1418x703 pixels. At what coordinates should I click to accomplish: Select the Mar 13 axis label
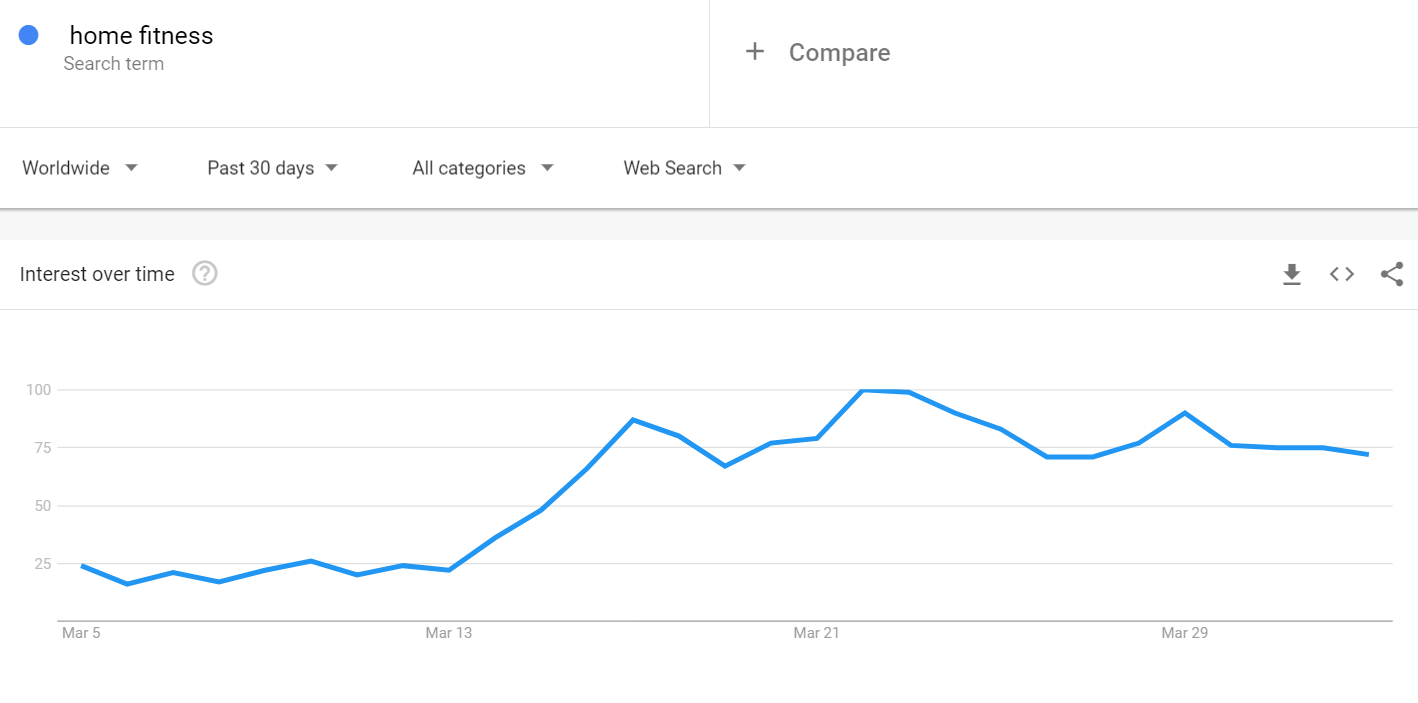point(448,633)
